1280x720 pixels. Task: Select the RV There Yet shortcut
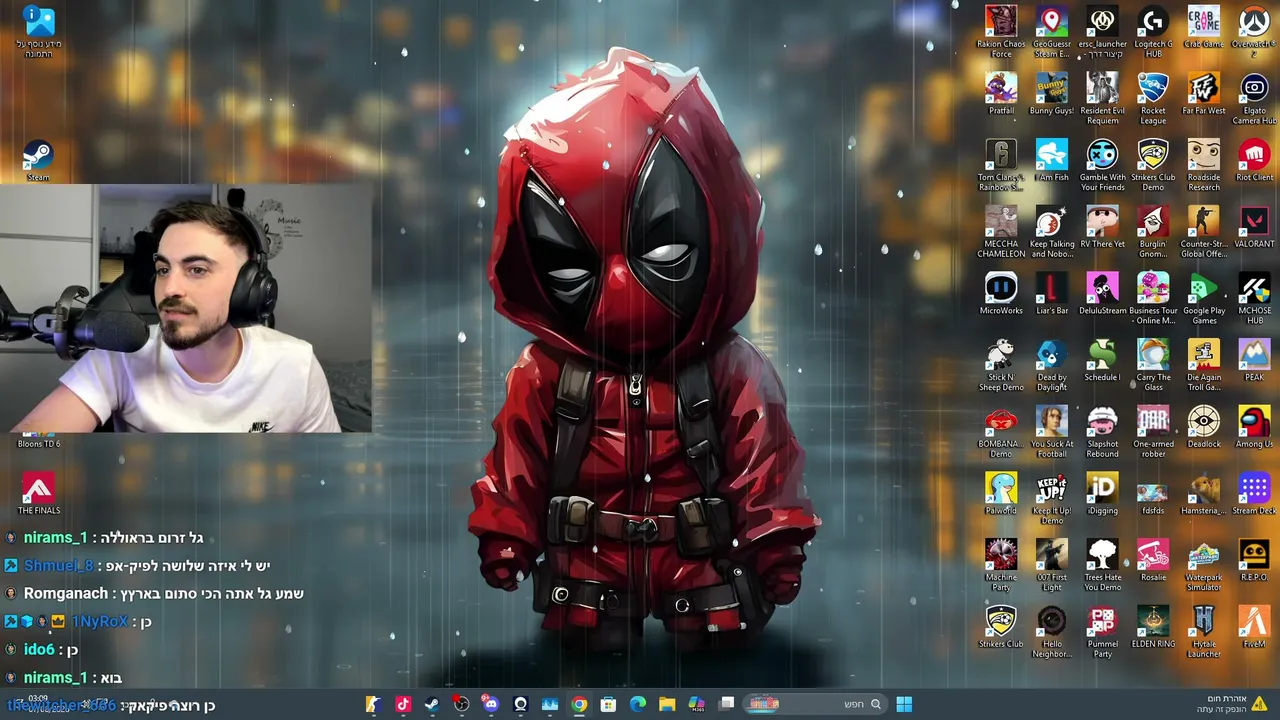tap(1102, 227)
